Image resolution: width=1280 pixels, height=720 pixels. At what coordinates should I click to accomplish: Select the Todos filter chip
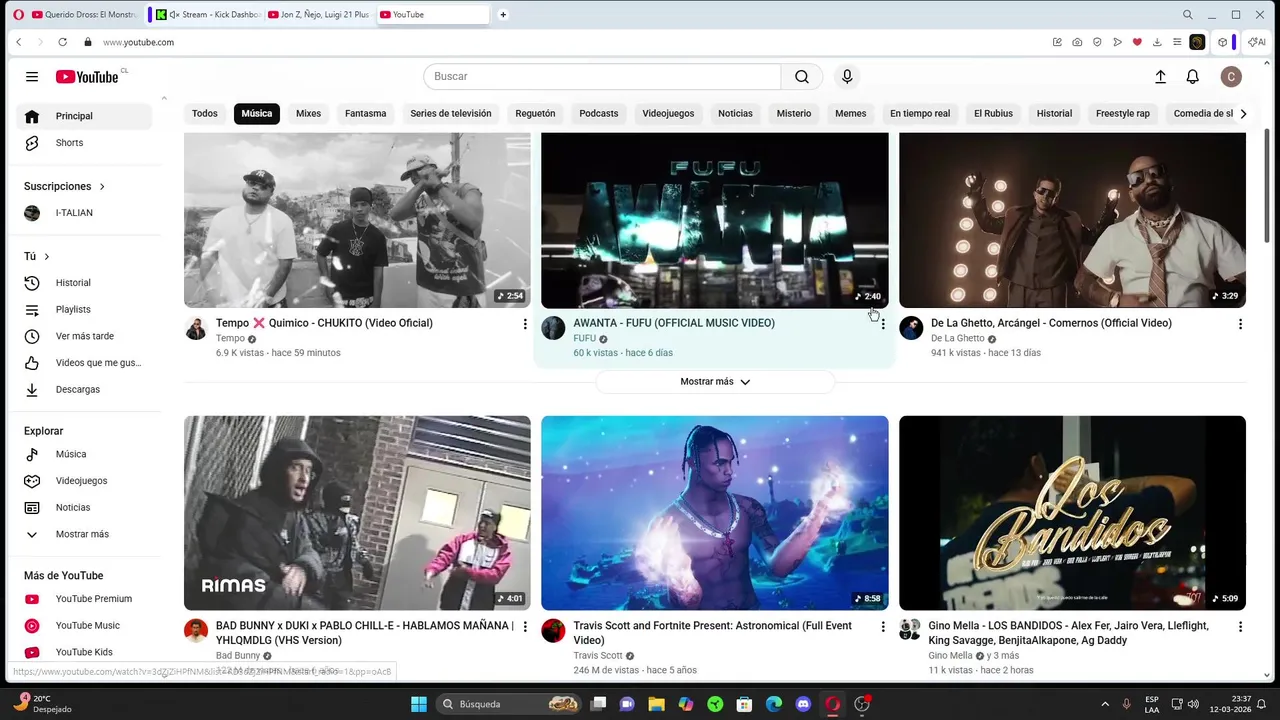tap(205, 114)
